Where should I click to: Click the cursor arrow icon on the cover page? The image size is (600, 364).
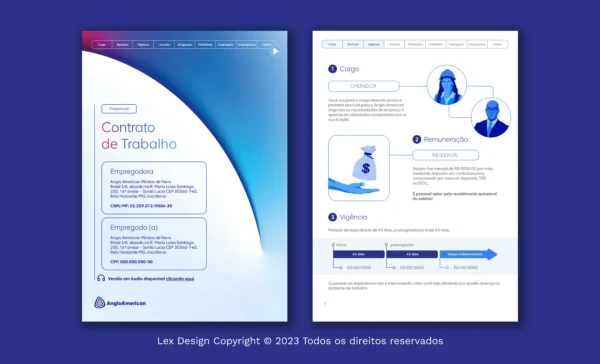tap(276, 51)
